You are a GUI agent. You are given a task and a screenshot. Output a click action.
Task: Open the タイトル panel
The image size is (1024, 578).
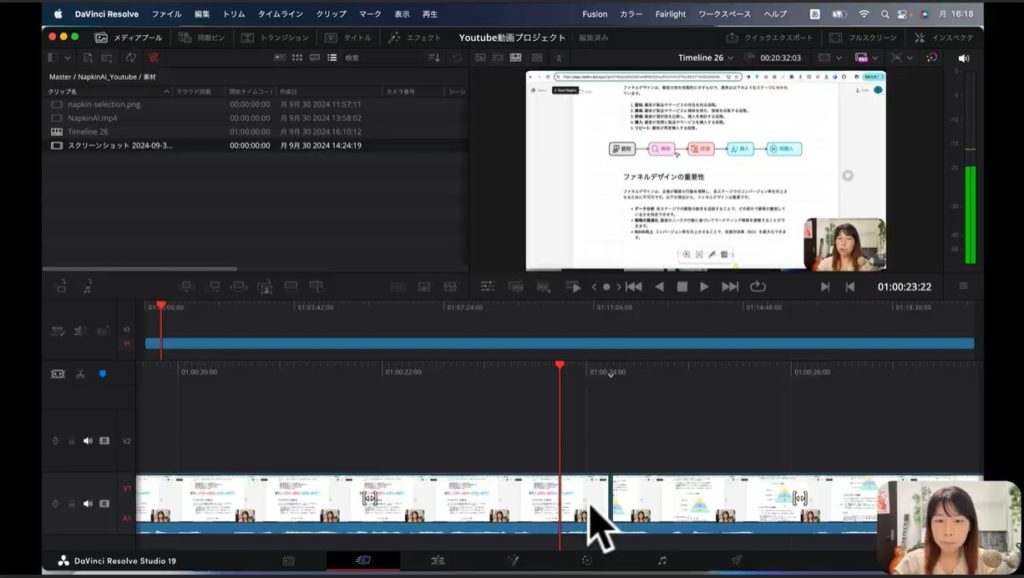pyautogui.click(x=348, y=37)
